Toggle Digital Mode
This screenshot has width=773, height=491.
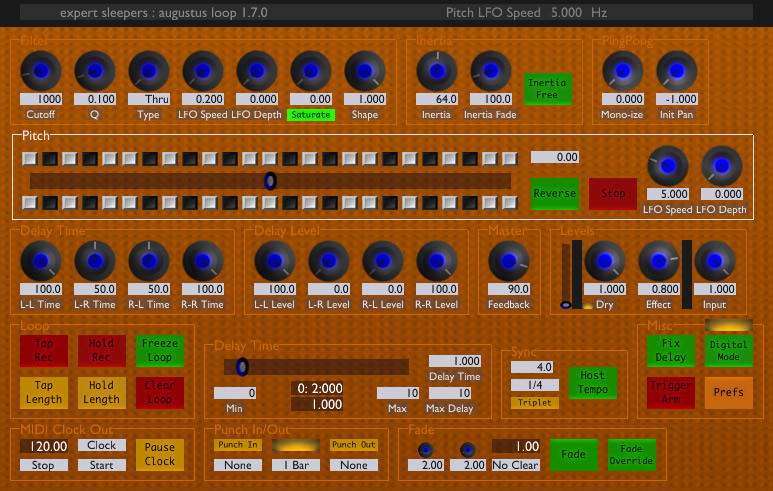tap(729, 351)
